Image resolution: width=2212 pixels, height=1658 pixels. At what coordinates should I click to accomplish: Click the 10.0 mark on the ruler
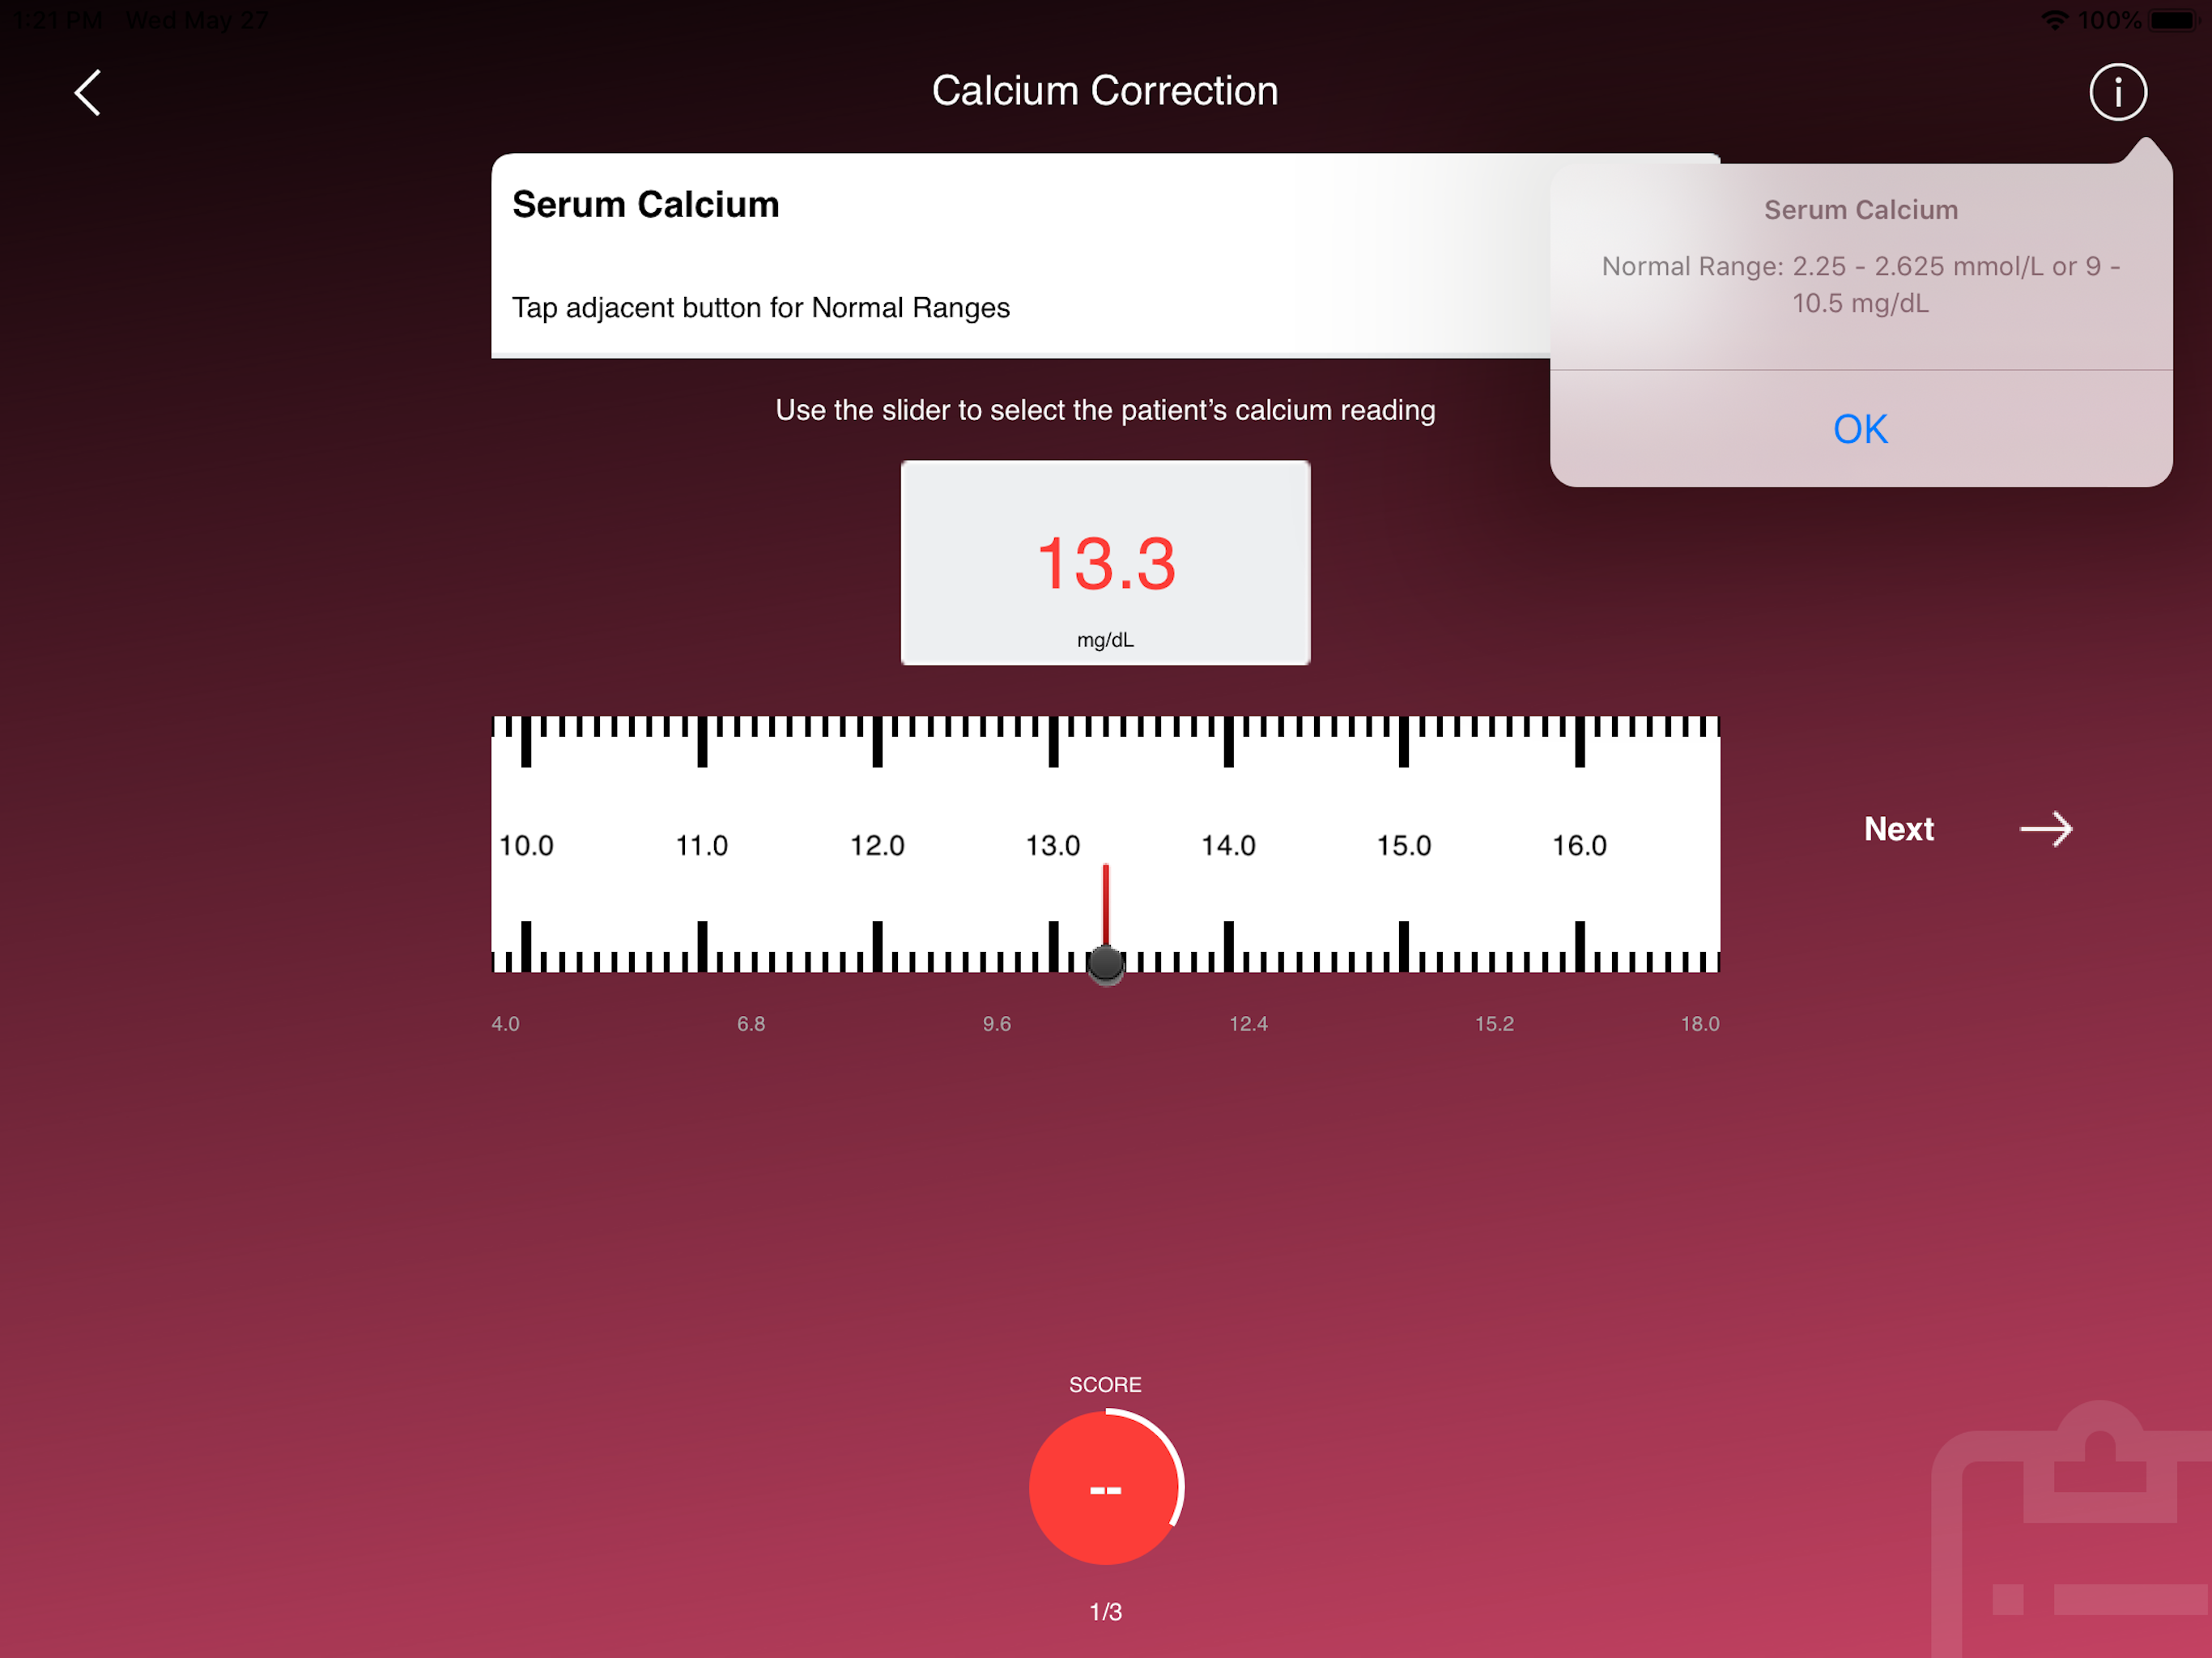(526, 846)
